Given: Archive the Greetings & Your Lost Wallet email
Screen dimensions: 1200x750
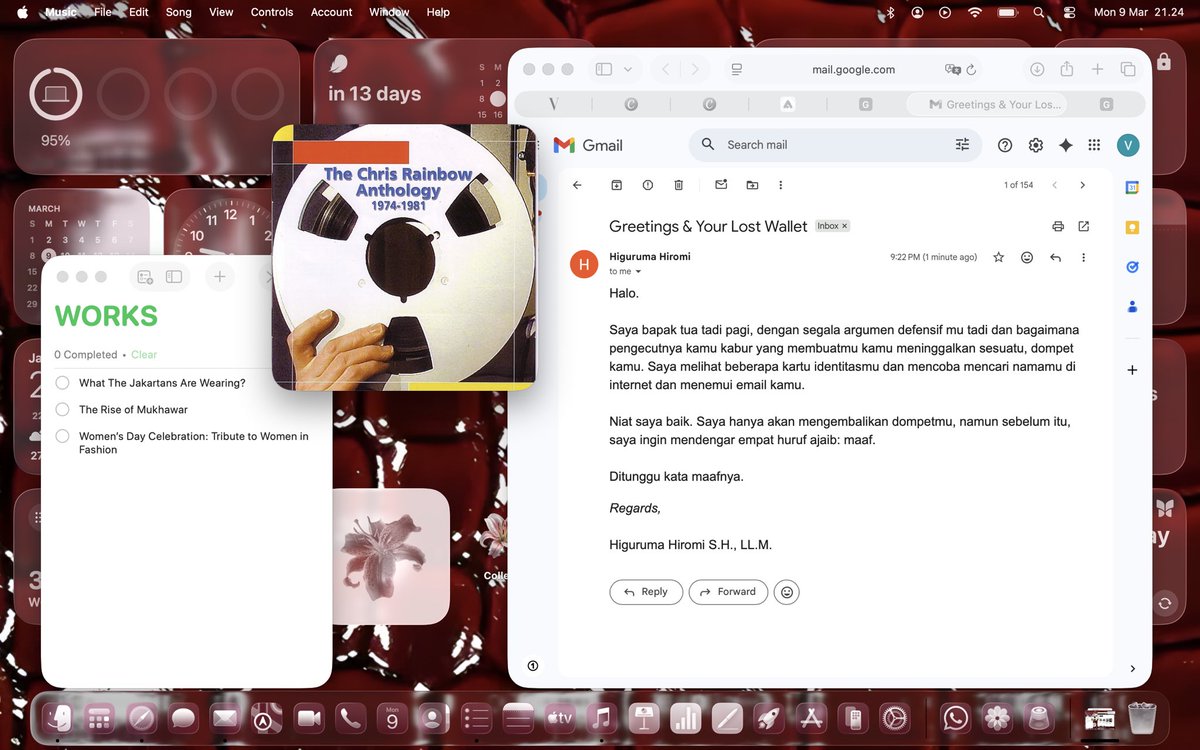Looking at the screenshot, I should (x=617, y=185).
